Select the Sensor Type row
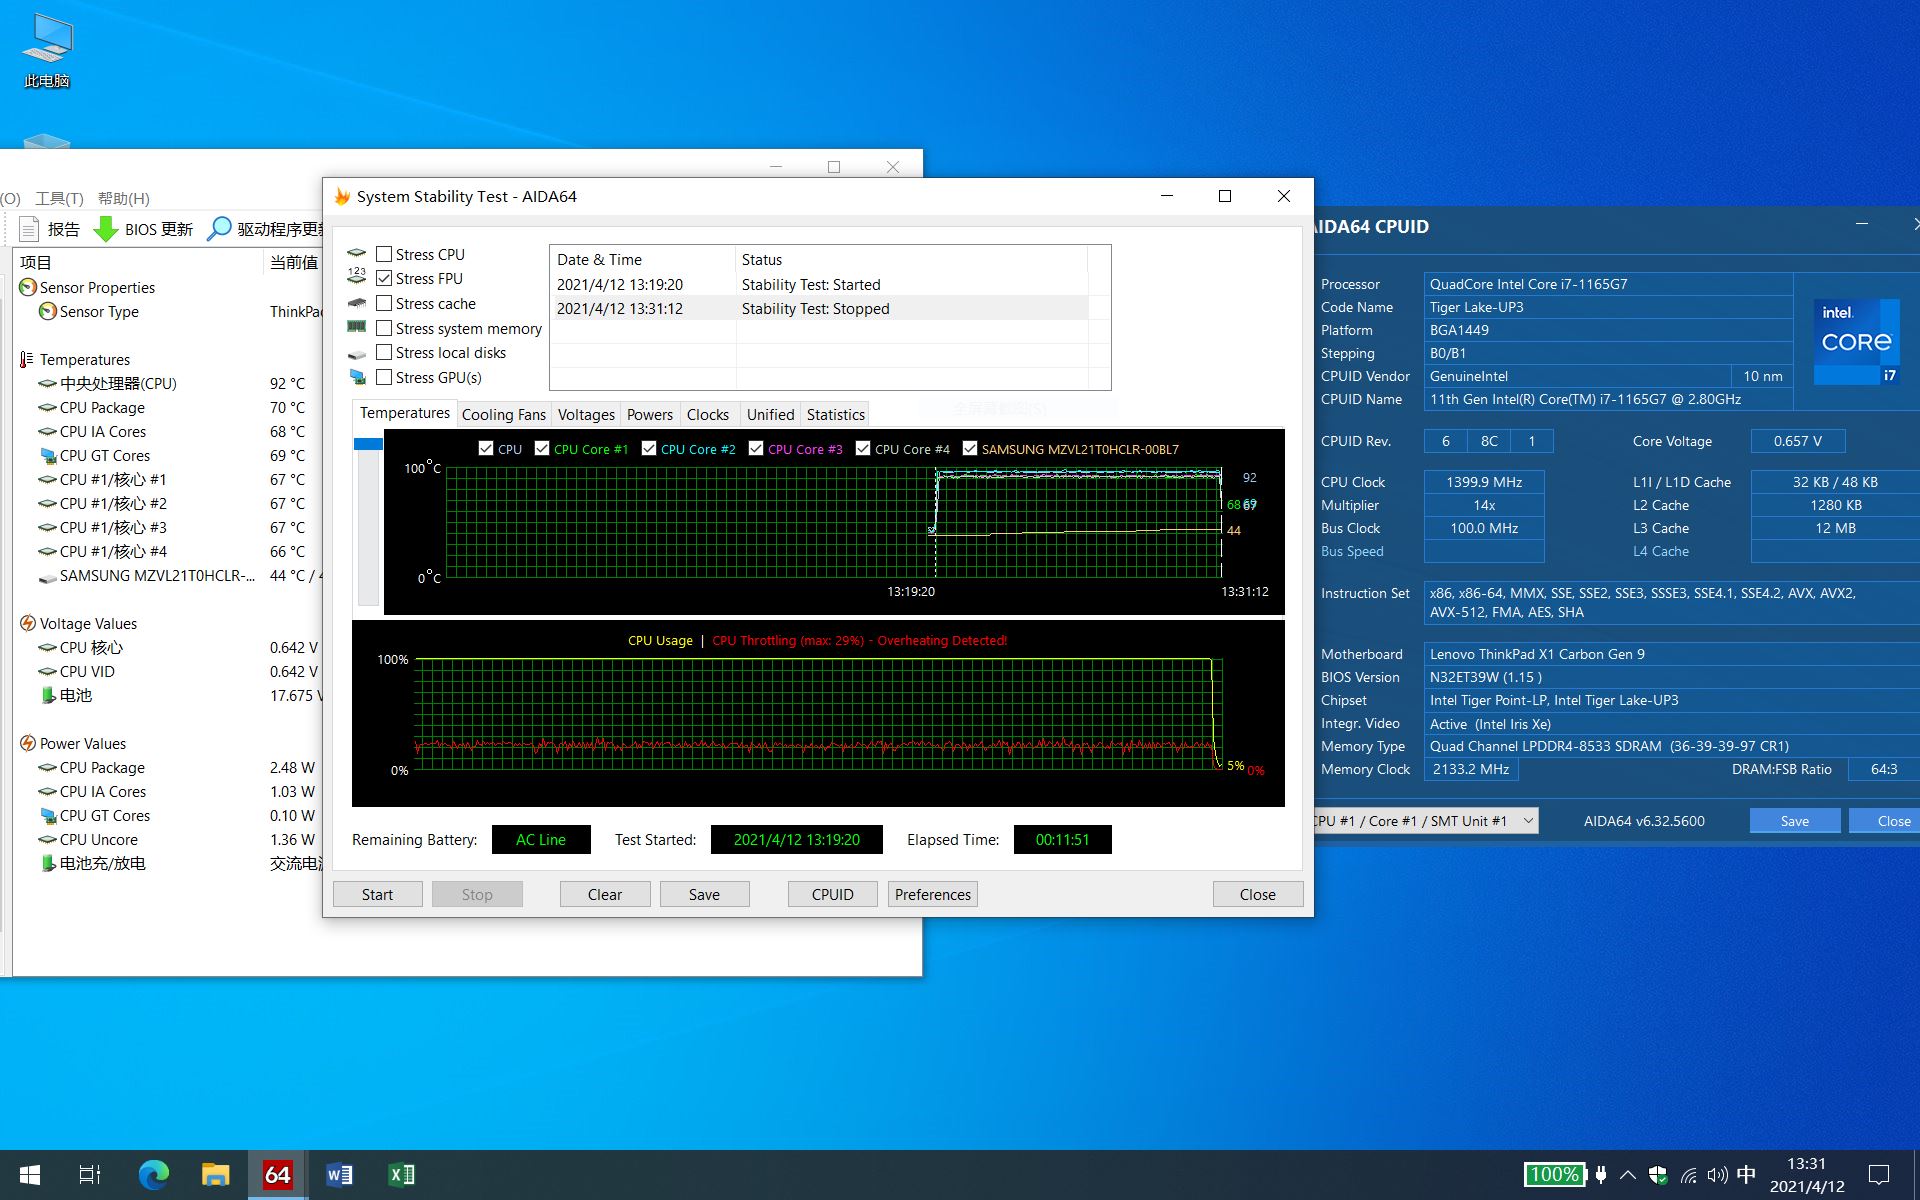 pyautogui.click(x=178, y=311)
